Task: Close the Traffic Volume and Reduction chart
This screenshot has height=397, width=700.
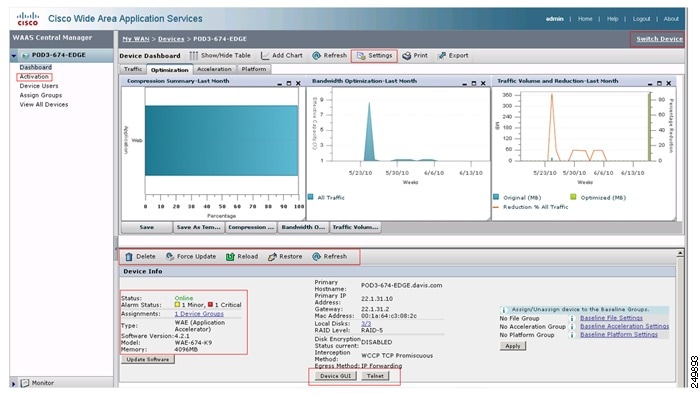Action: pos(669,84)
